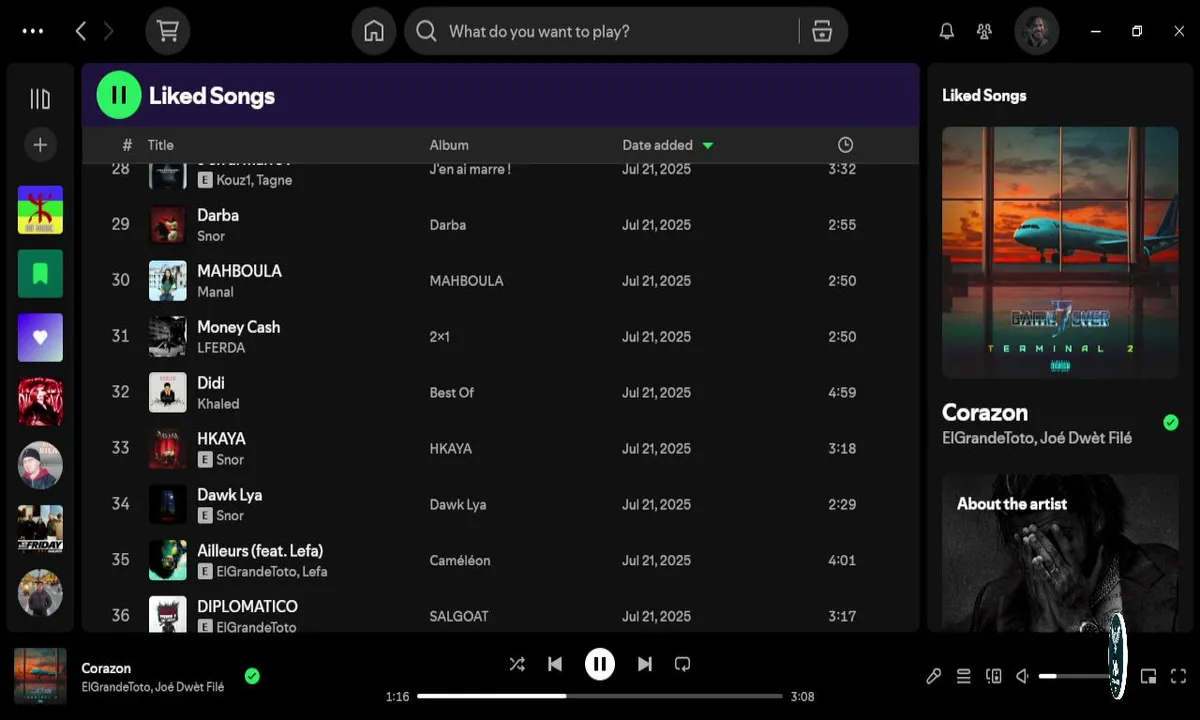
Task: Open the green bookmark playlist in sidebar
Action: (40, 274)
